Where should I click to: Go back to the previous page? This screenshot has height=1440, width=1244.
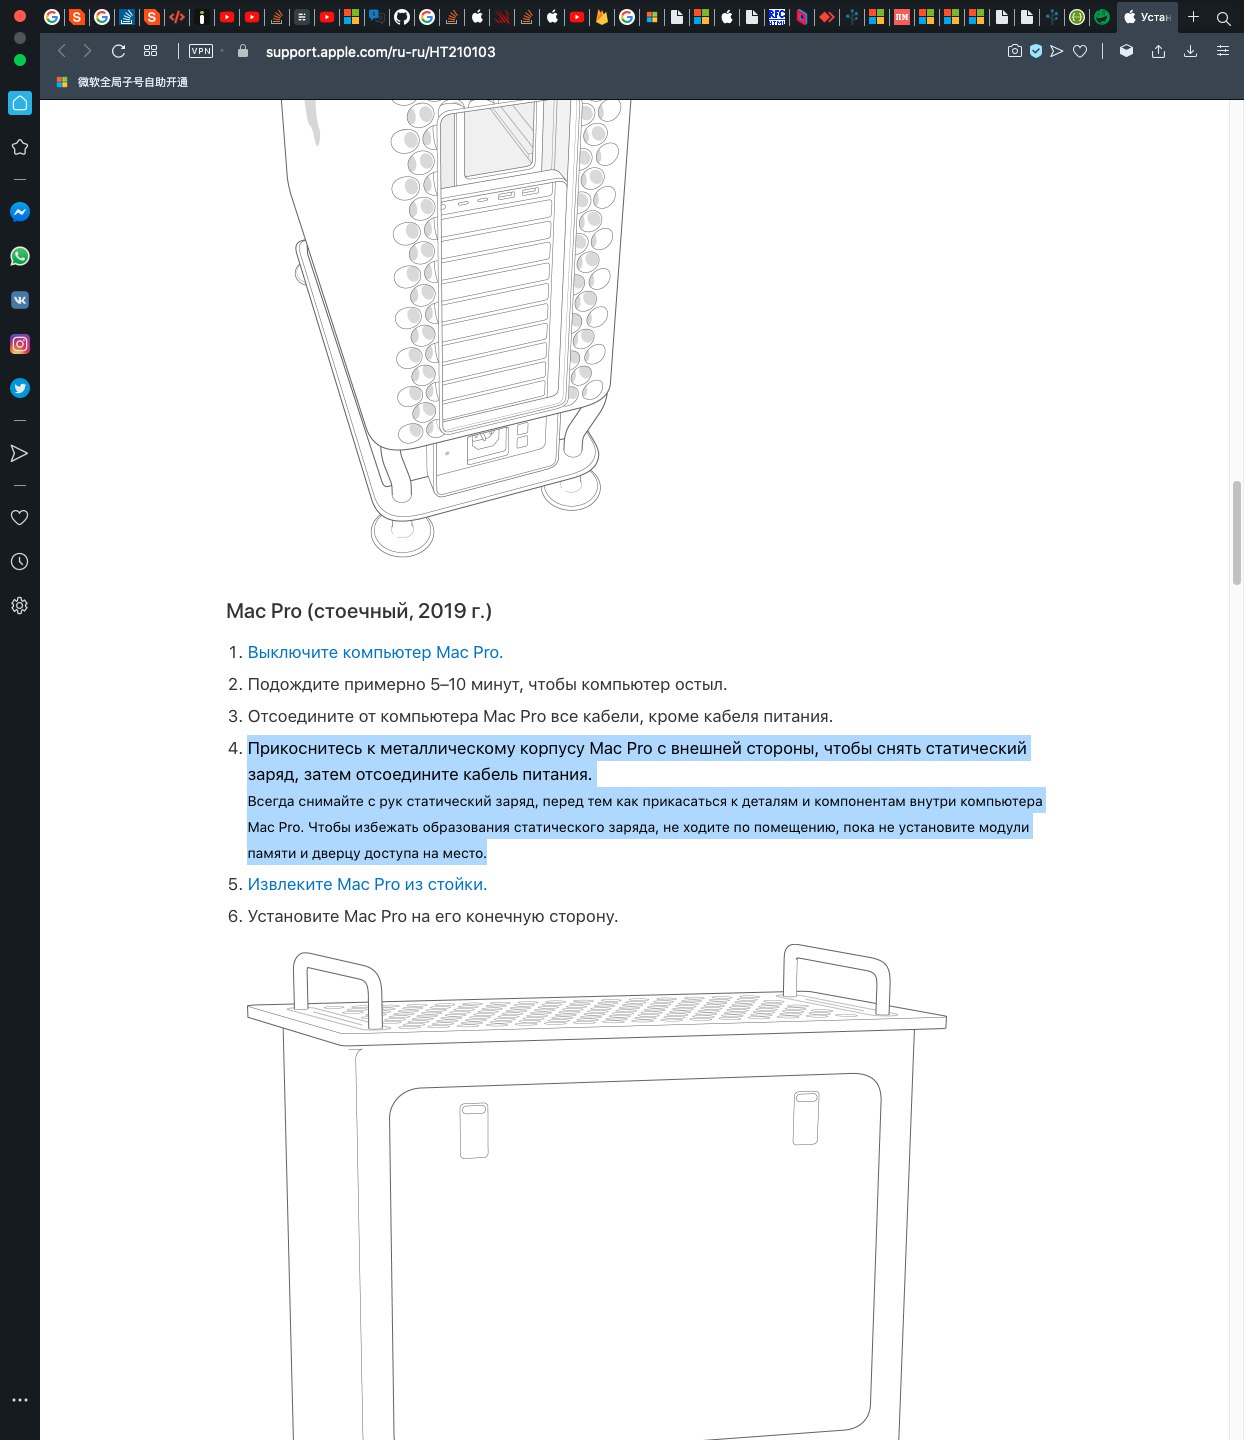coord(62,51)
